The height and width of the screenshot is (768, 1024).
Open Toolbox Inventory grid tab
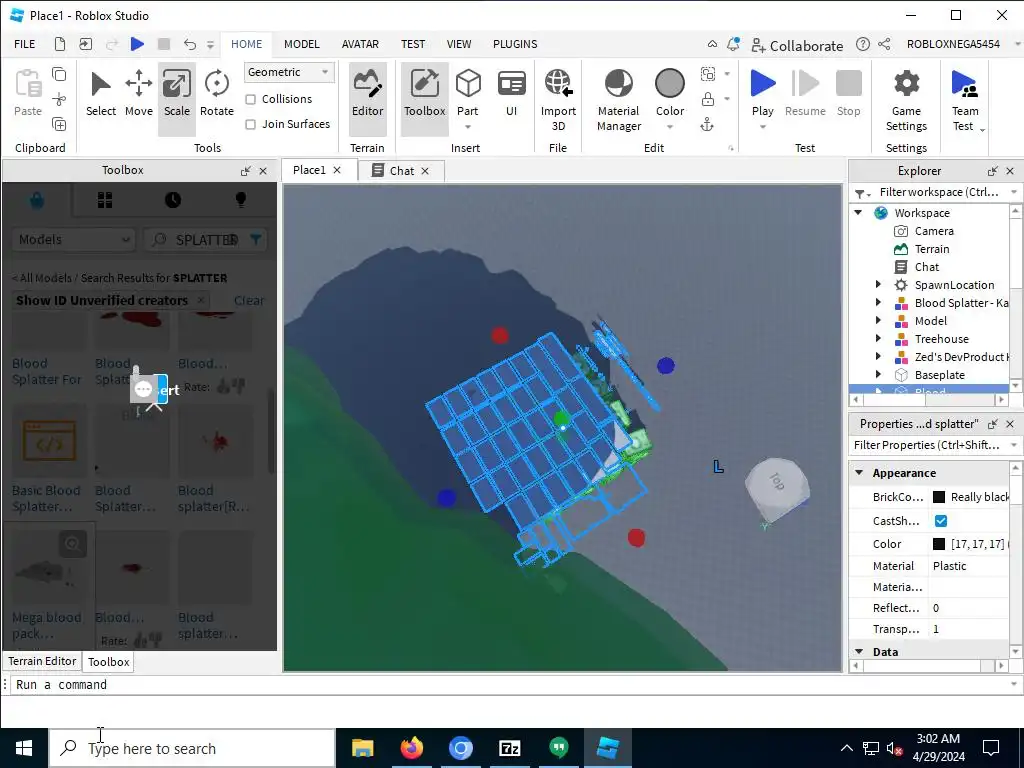click(105, 200)
